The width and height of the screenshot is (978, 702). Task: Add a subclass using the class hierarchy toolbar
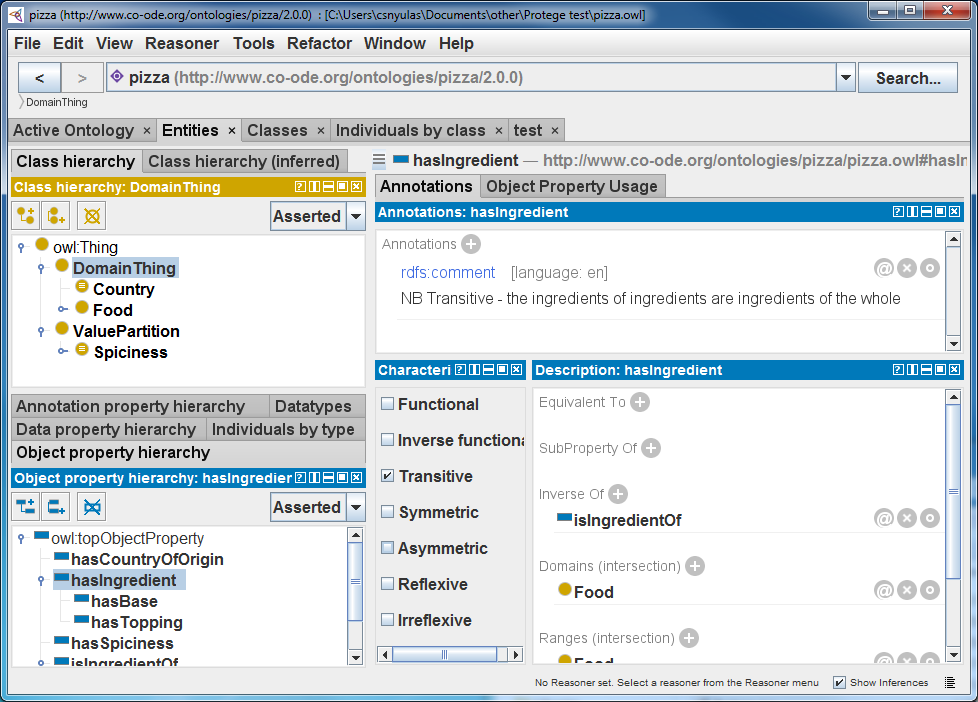coord(24,215)
